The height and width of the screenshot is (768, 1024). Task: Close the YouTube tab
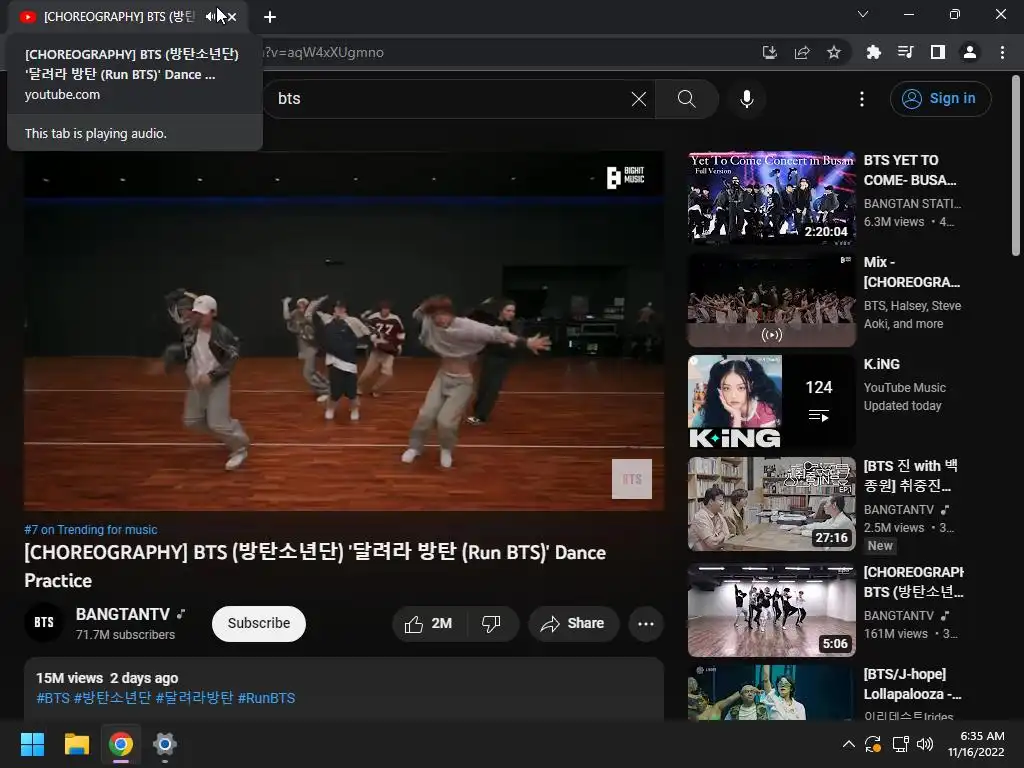[x=232, y=17]
